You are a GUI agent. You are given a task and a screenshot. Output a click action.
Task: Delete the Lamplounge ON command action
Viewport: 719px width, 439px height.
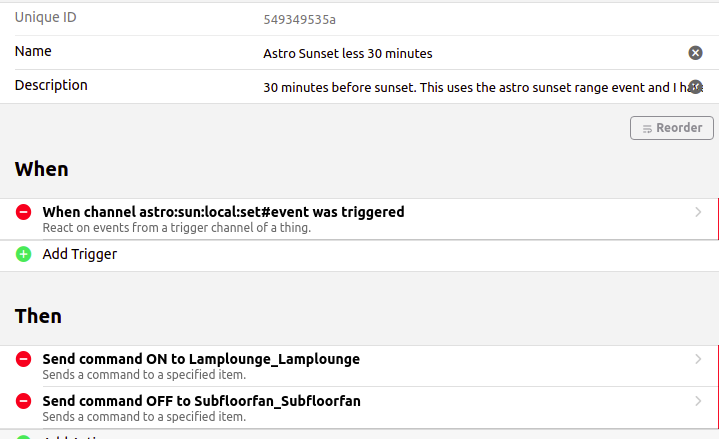pyautogui.click(x=23, y=359)
